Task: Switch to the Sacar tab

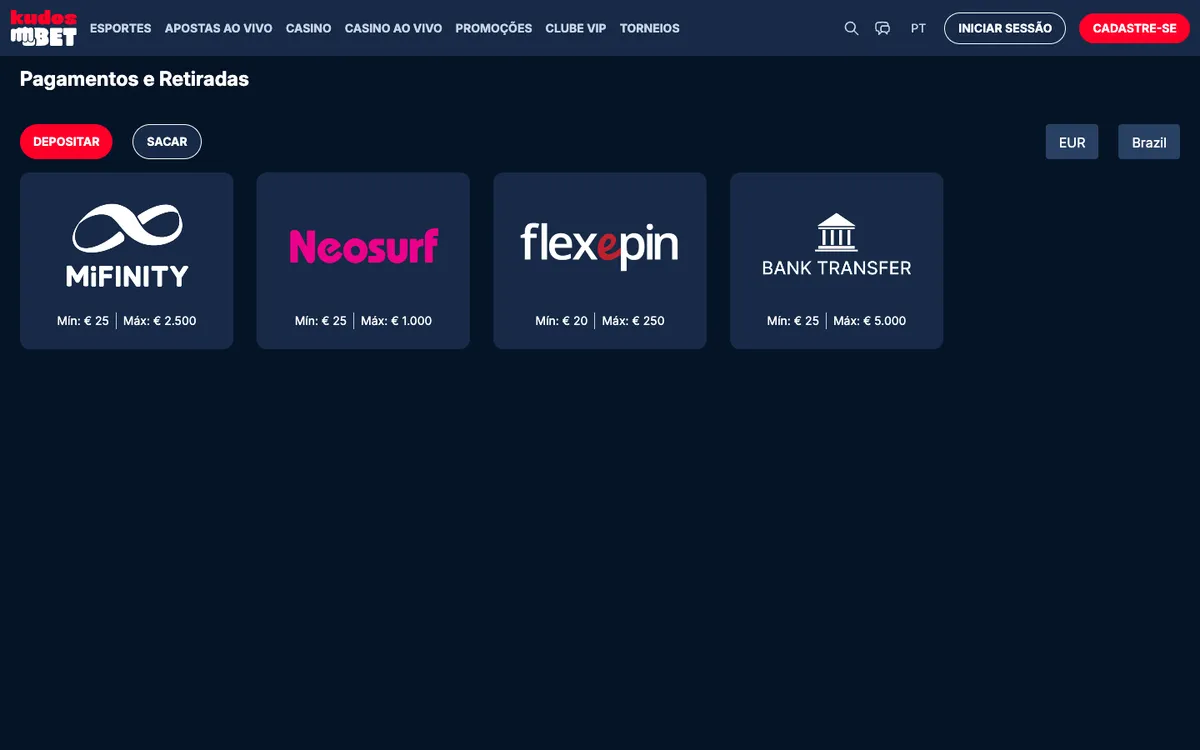Action: pyautogui.click(x=167, y=142)
